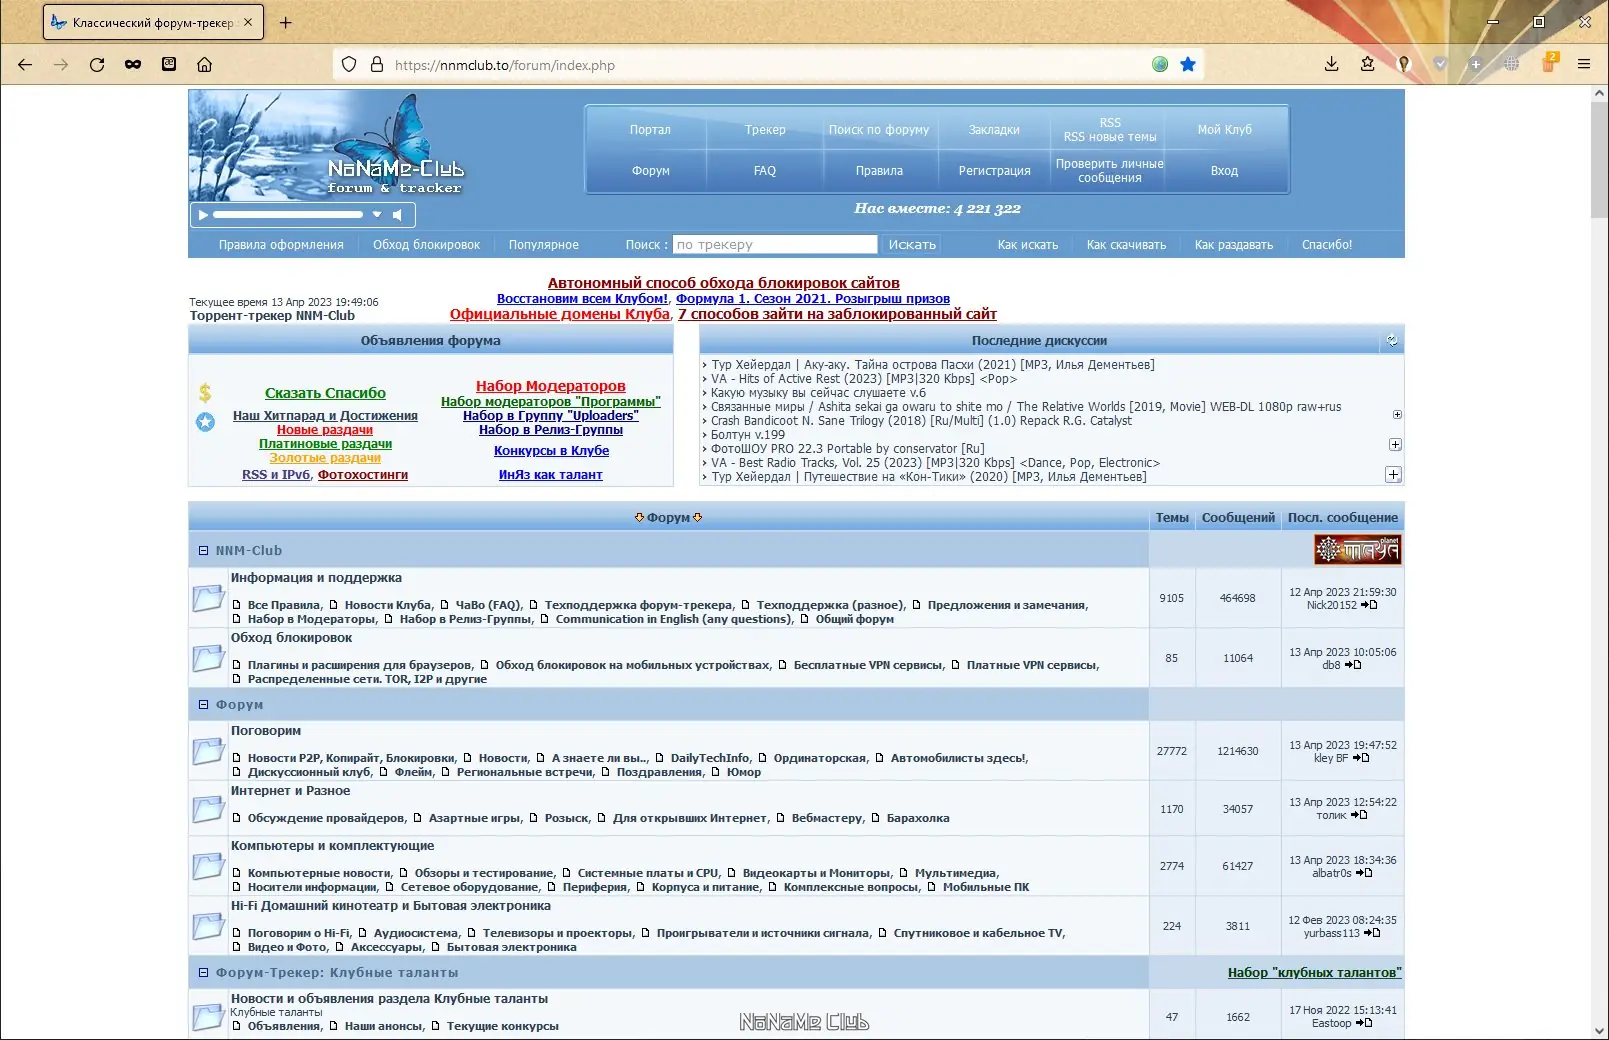Image resolution: width=1609 pixels, height=1040 pixels.
Task: Click the blue star badge icon
Action: [x=205, y=422]
